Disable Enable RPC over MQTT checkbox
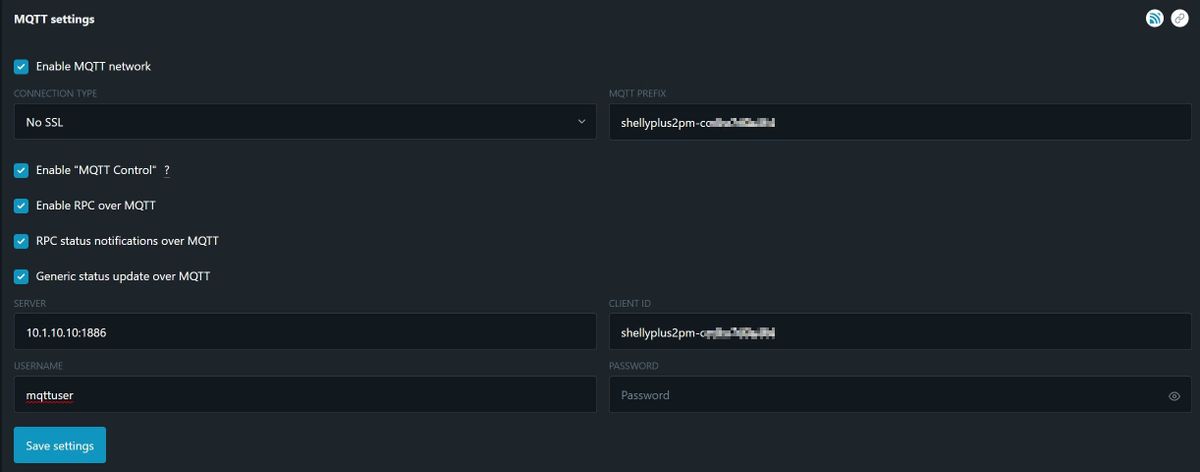Image resolution: width=1200 pixels, height=472 pixels. [21, 206]
